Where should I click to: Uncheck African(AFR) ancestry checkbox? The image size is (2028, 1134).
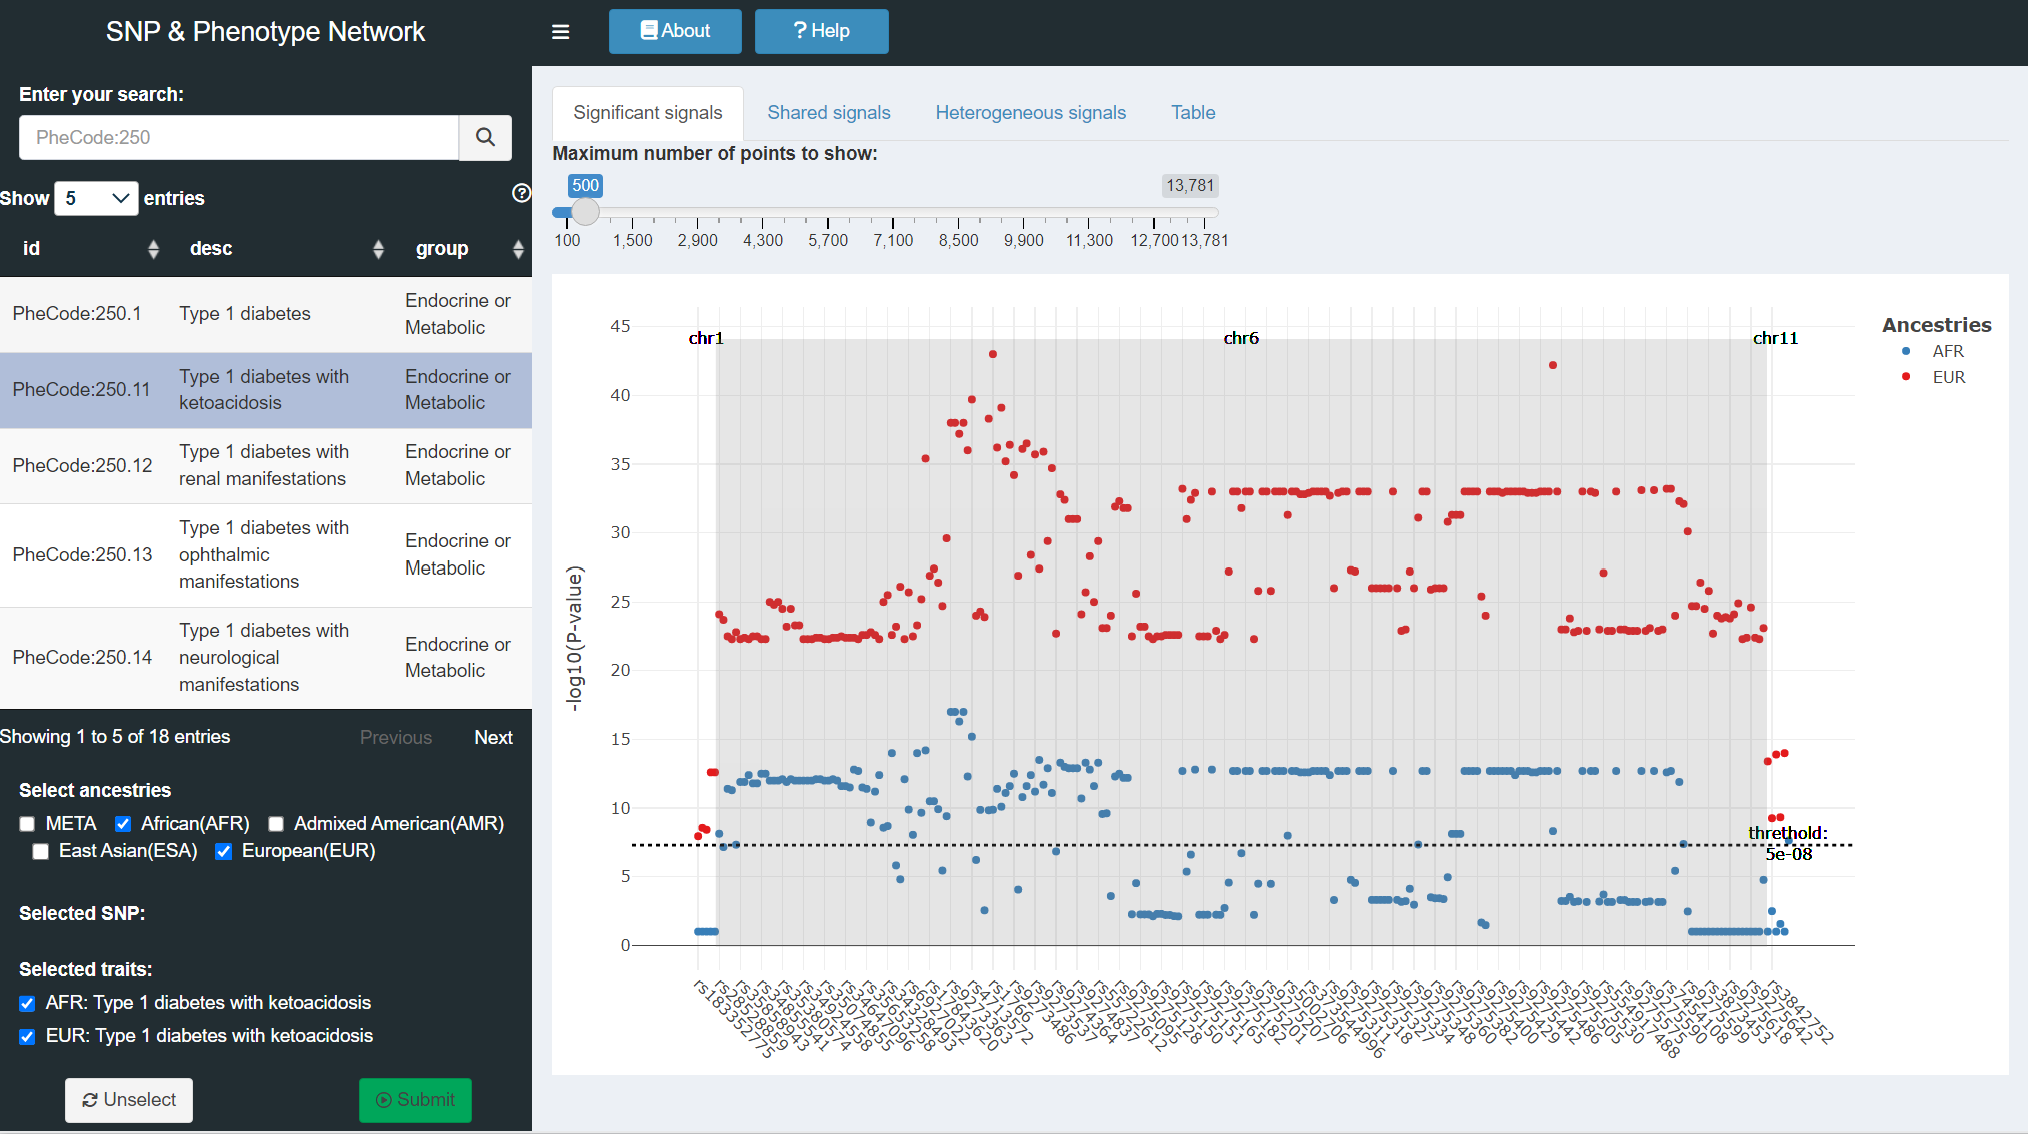tap(123, 824)
